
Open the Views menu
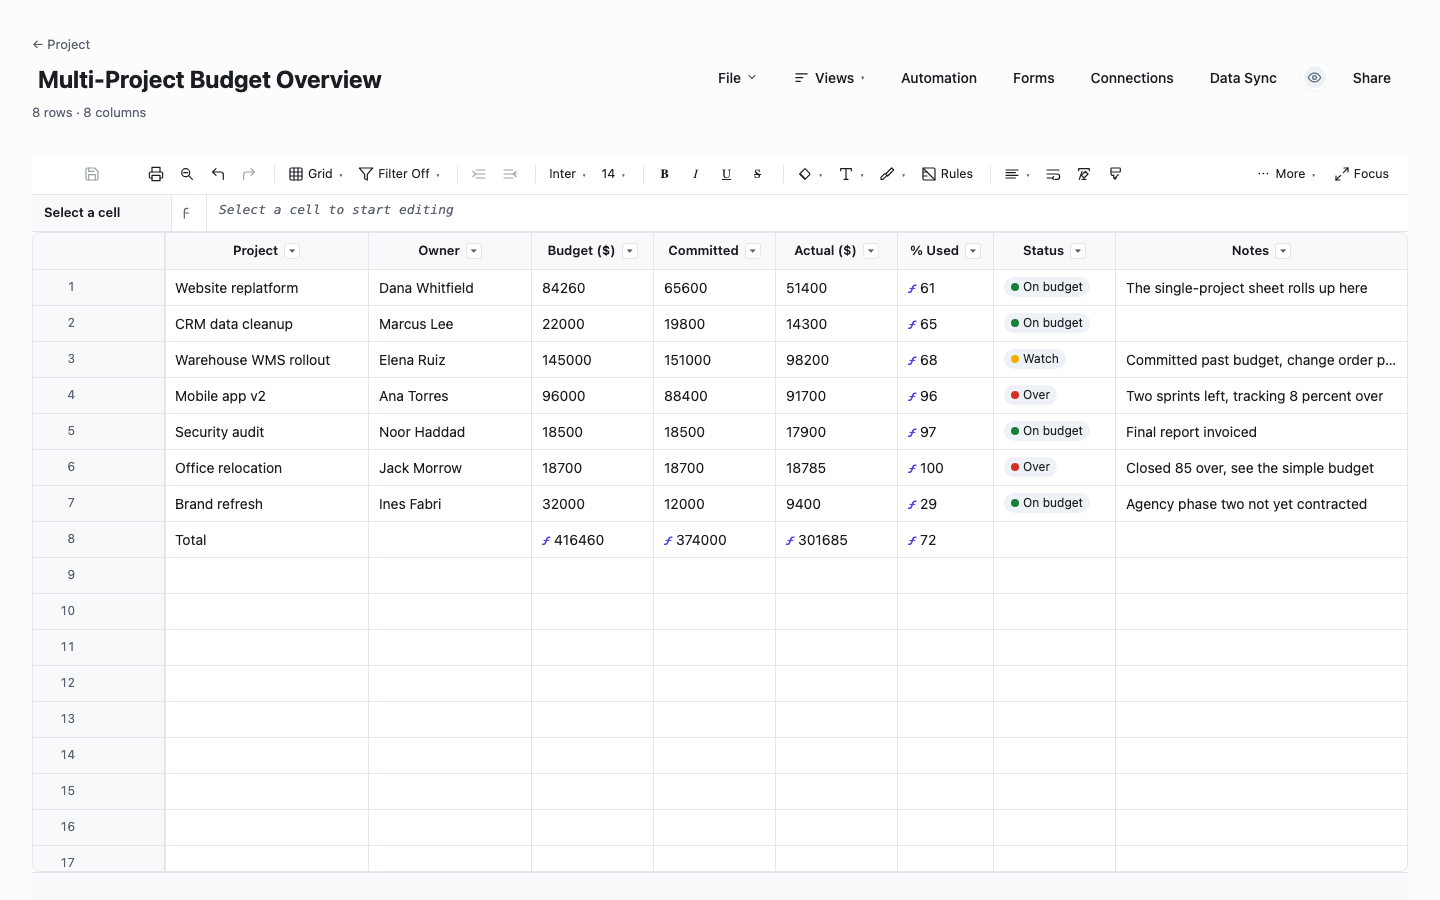coord(830,78)
